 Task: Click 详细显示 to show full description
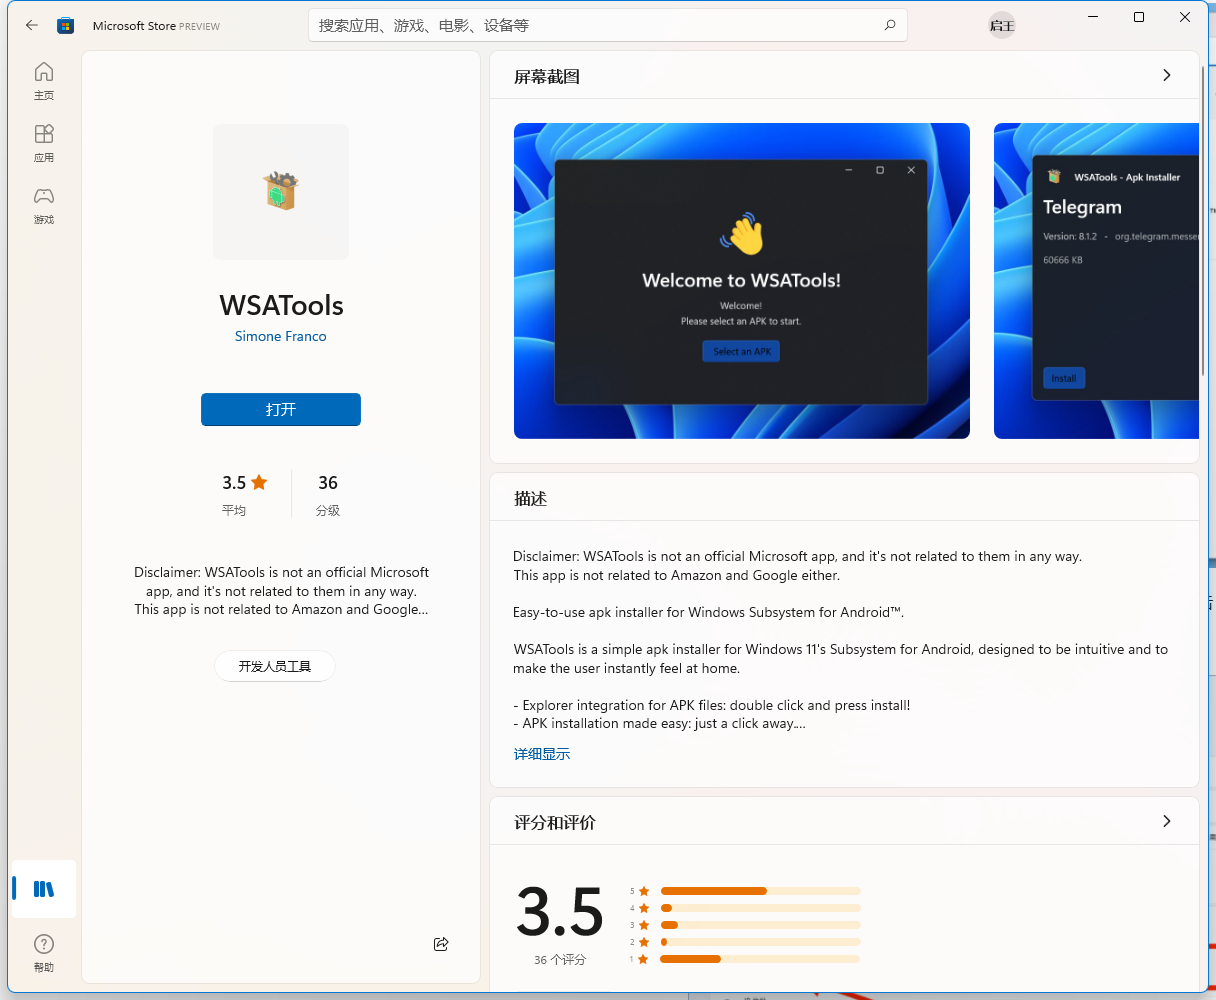pyautogui.click(x=542, y=754)
